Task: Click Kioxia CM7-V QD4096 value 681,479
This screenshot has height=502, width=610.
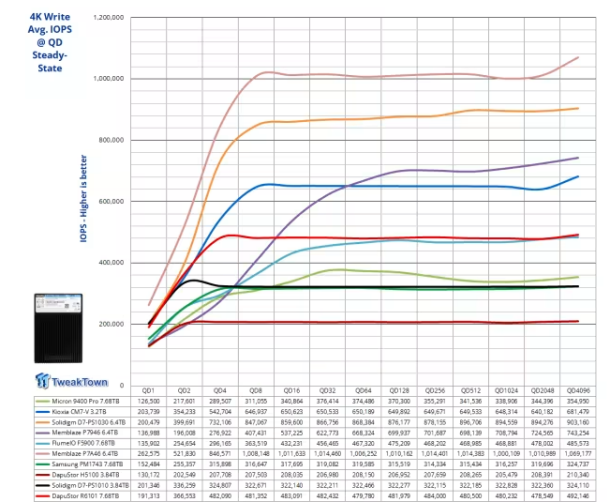Action: [x=578, y=412]
